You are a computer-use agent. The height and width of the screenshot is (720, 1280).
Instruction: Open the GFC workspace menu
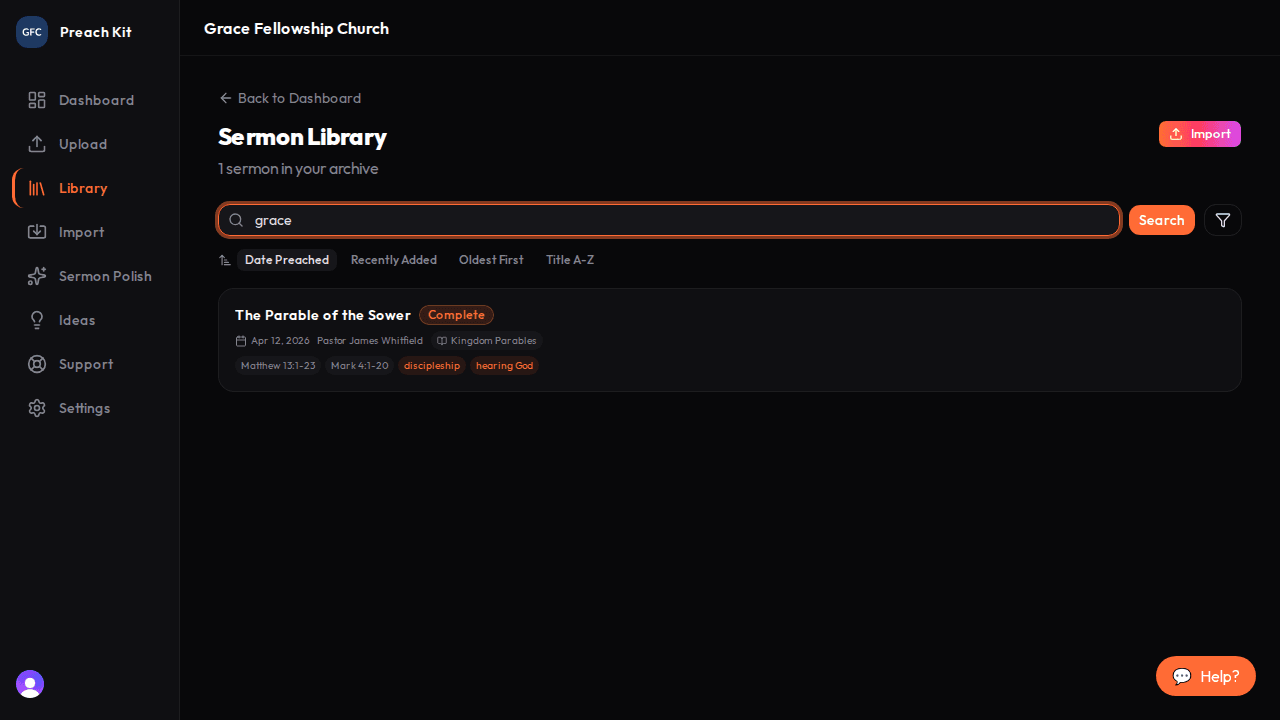31,31
